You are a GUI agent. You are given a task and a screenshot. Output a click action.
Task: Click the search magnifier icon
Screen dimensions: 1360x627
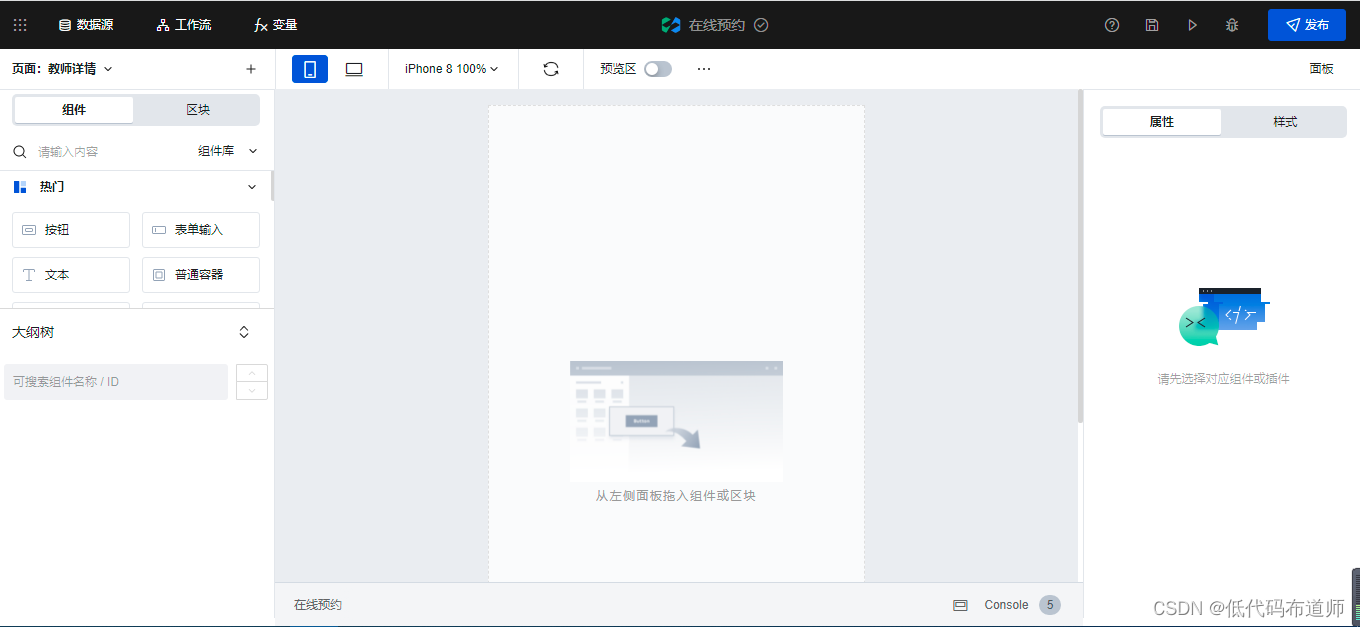pos(19,151)
